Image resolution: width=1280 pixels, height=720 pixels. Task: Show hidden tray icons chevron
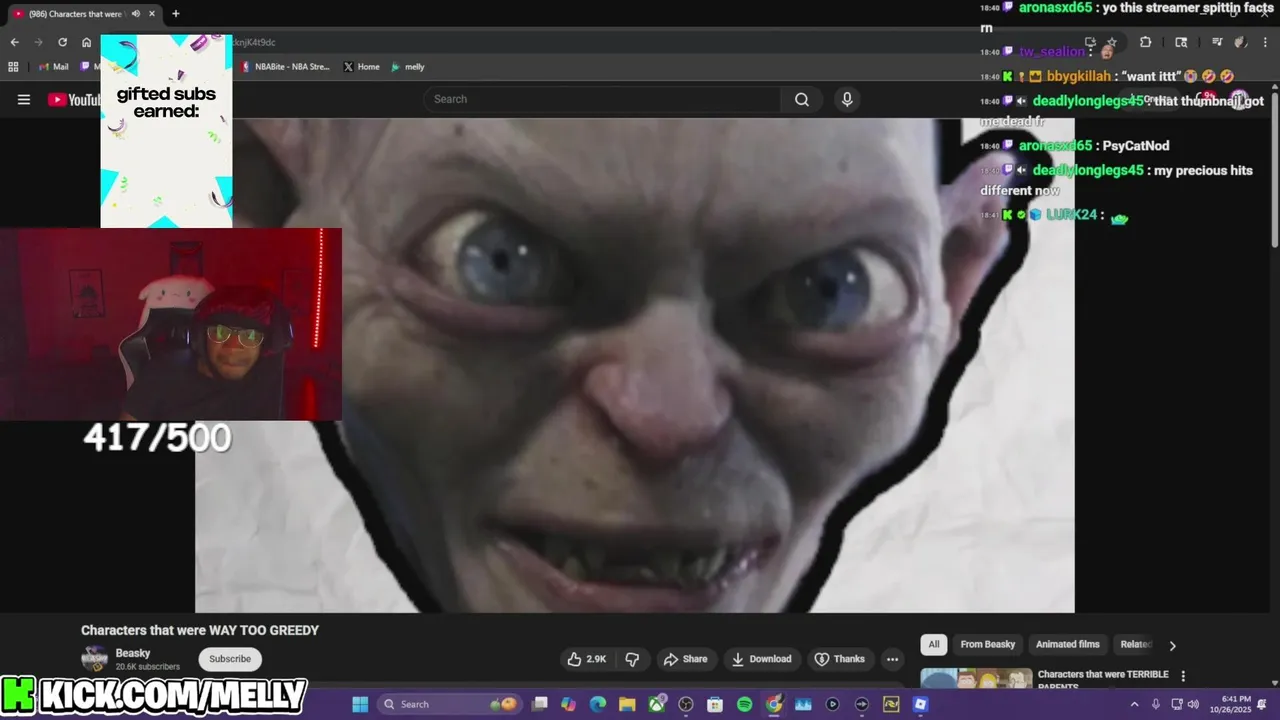click(x=1134, y=705)
